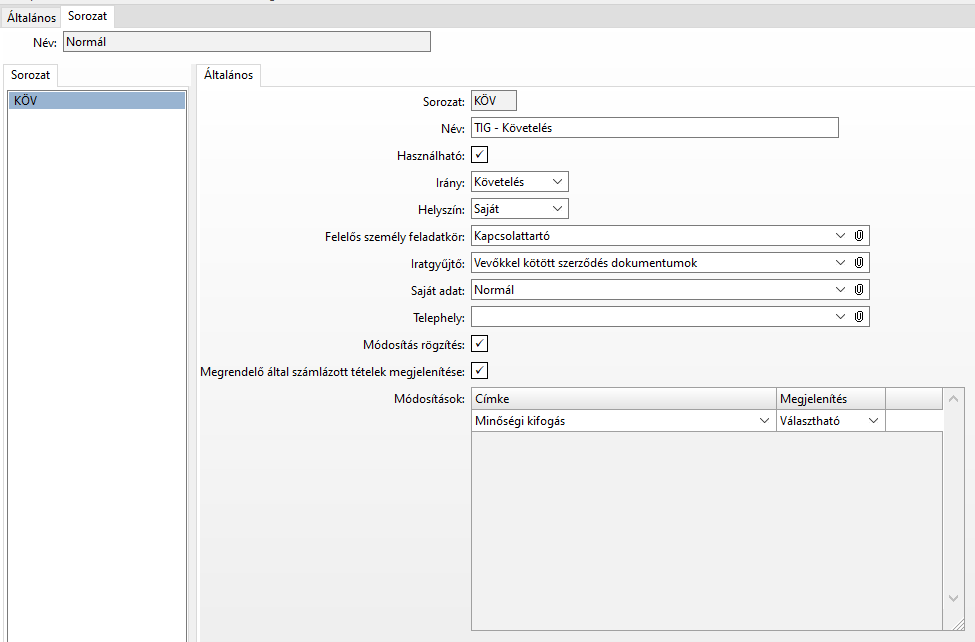
Task: Click into the TIG - Követelés name field
Action: pos(654,128)
